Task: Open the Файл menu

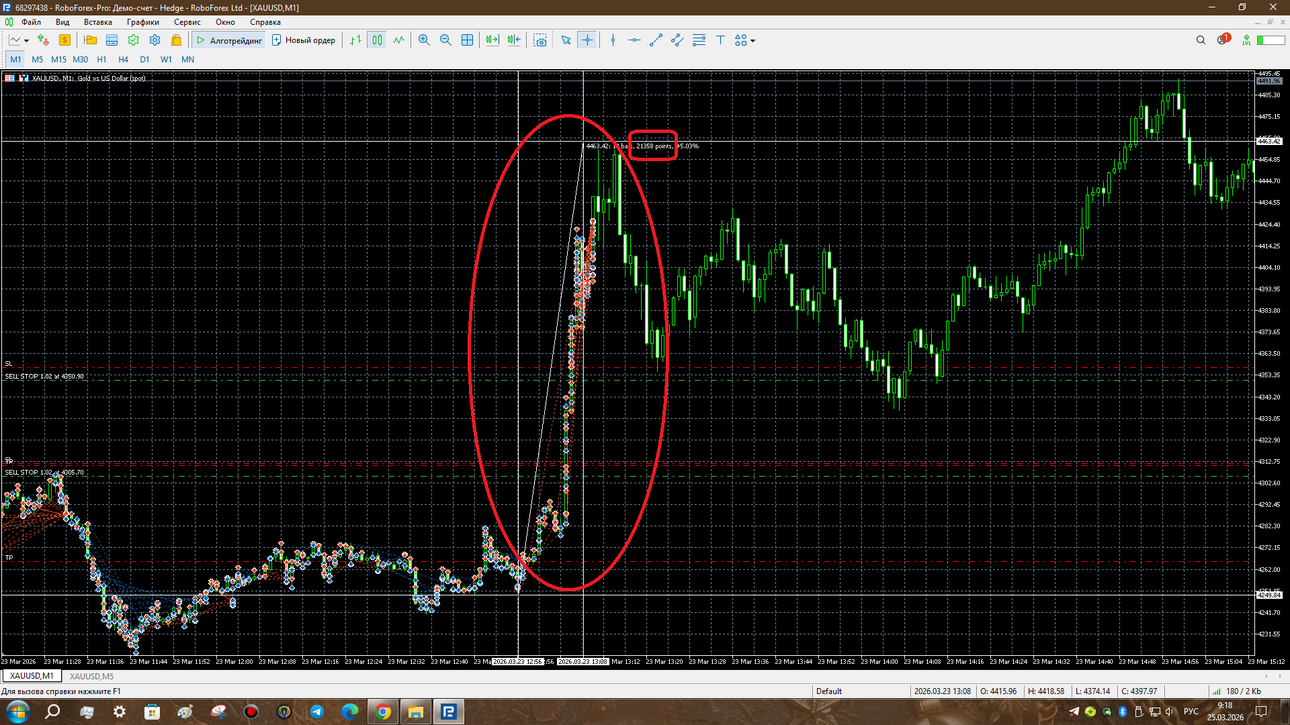Action: click(31, 21)
